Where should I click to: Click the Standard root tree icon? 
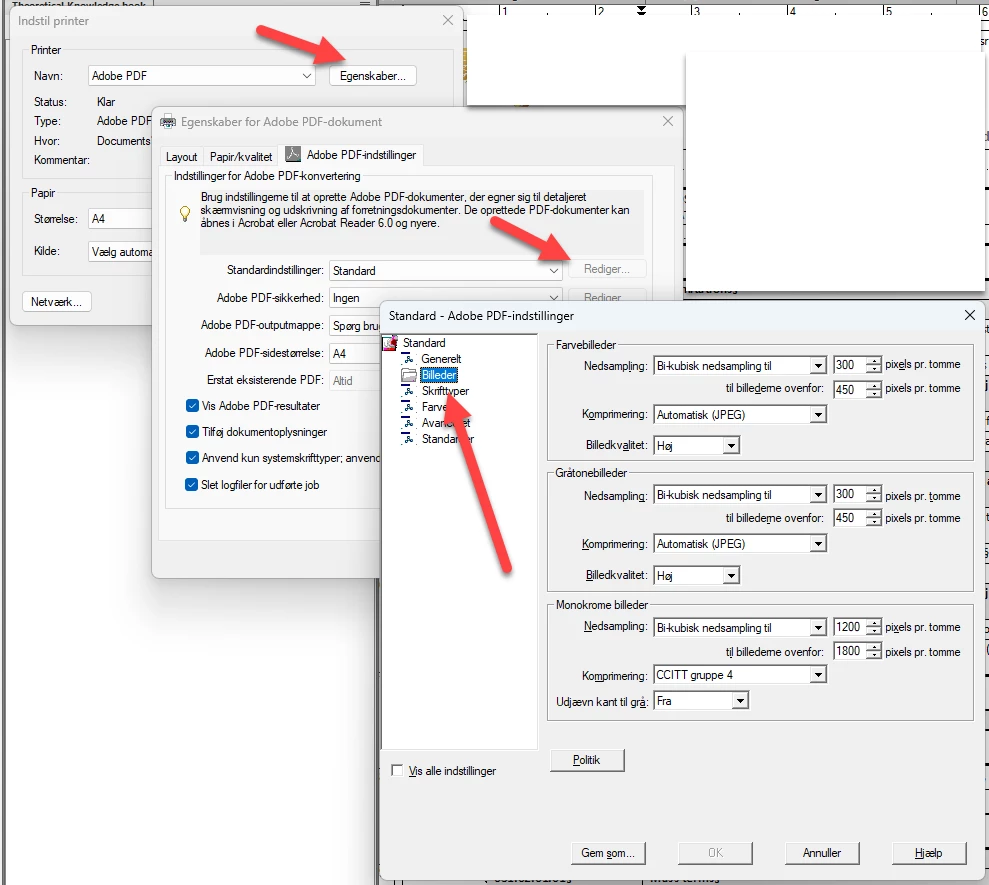tap(390, 343)
